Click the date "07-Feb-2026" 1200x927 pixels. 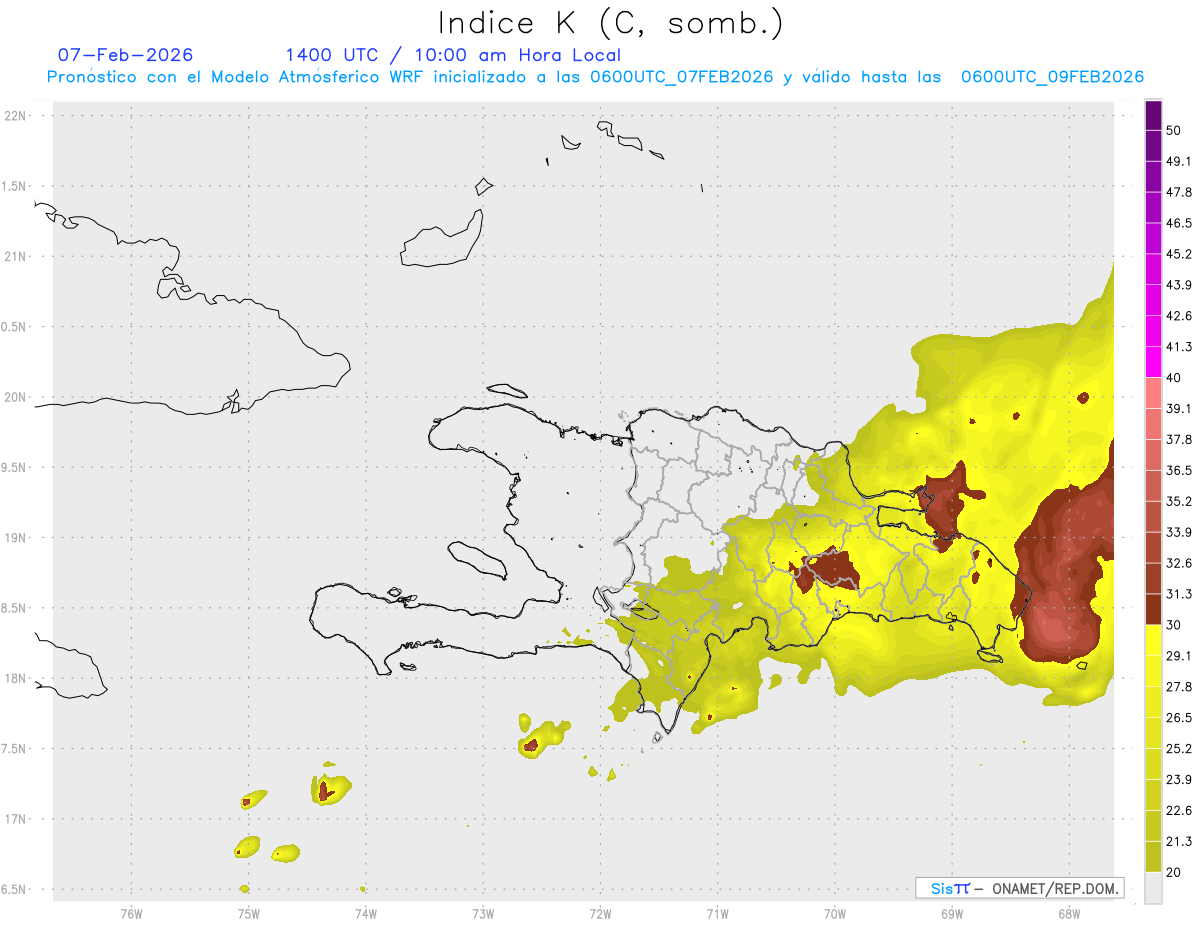pos(126,55)
